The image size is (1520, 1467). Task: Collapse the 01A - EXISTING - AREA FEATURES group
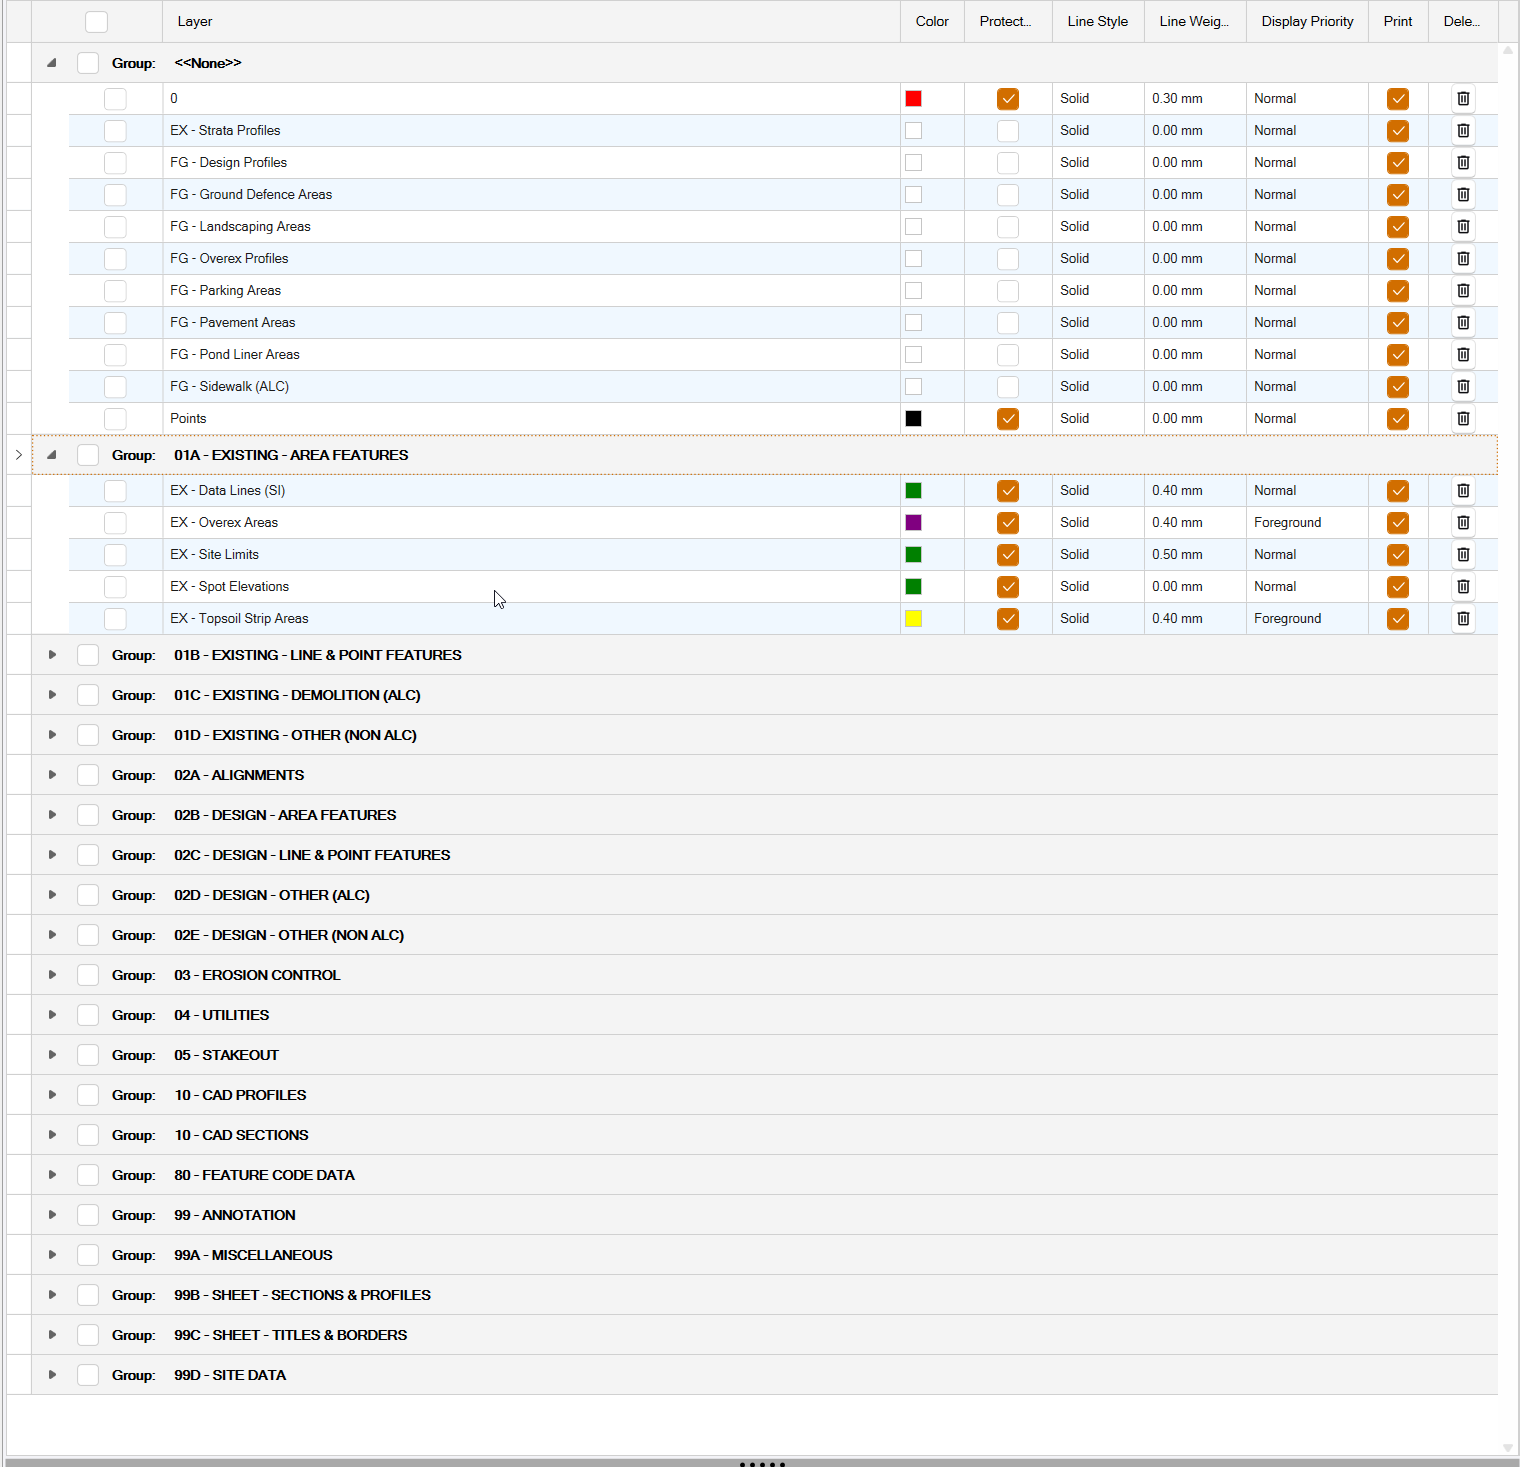[x=52, y=455]
